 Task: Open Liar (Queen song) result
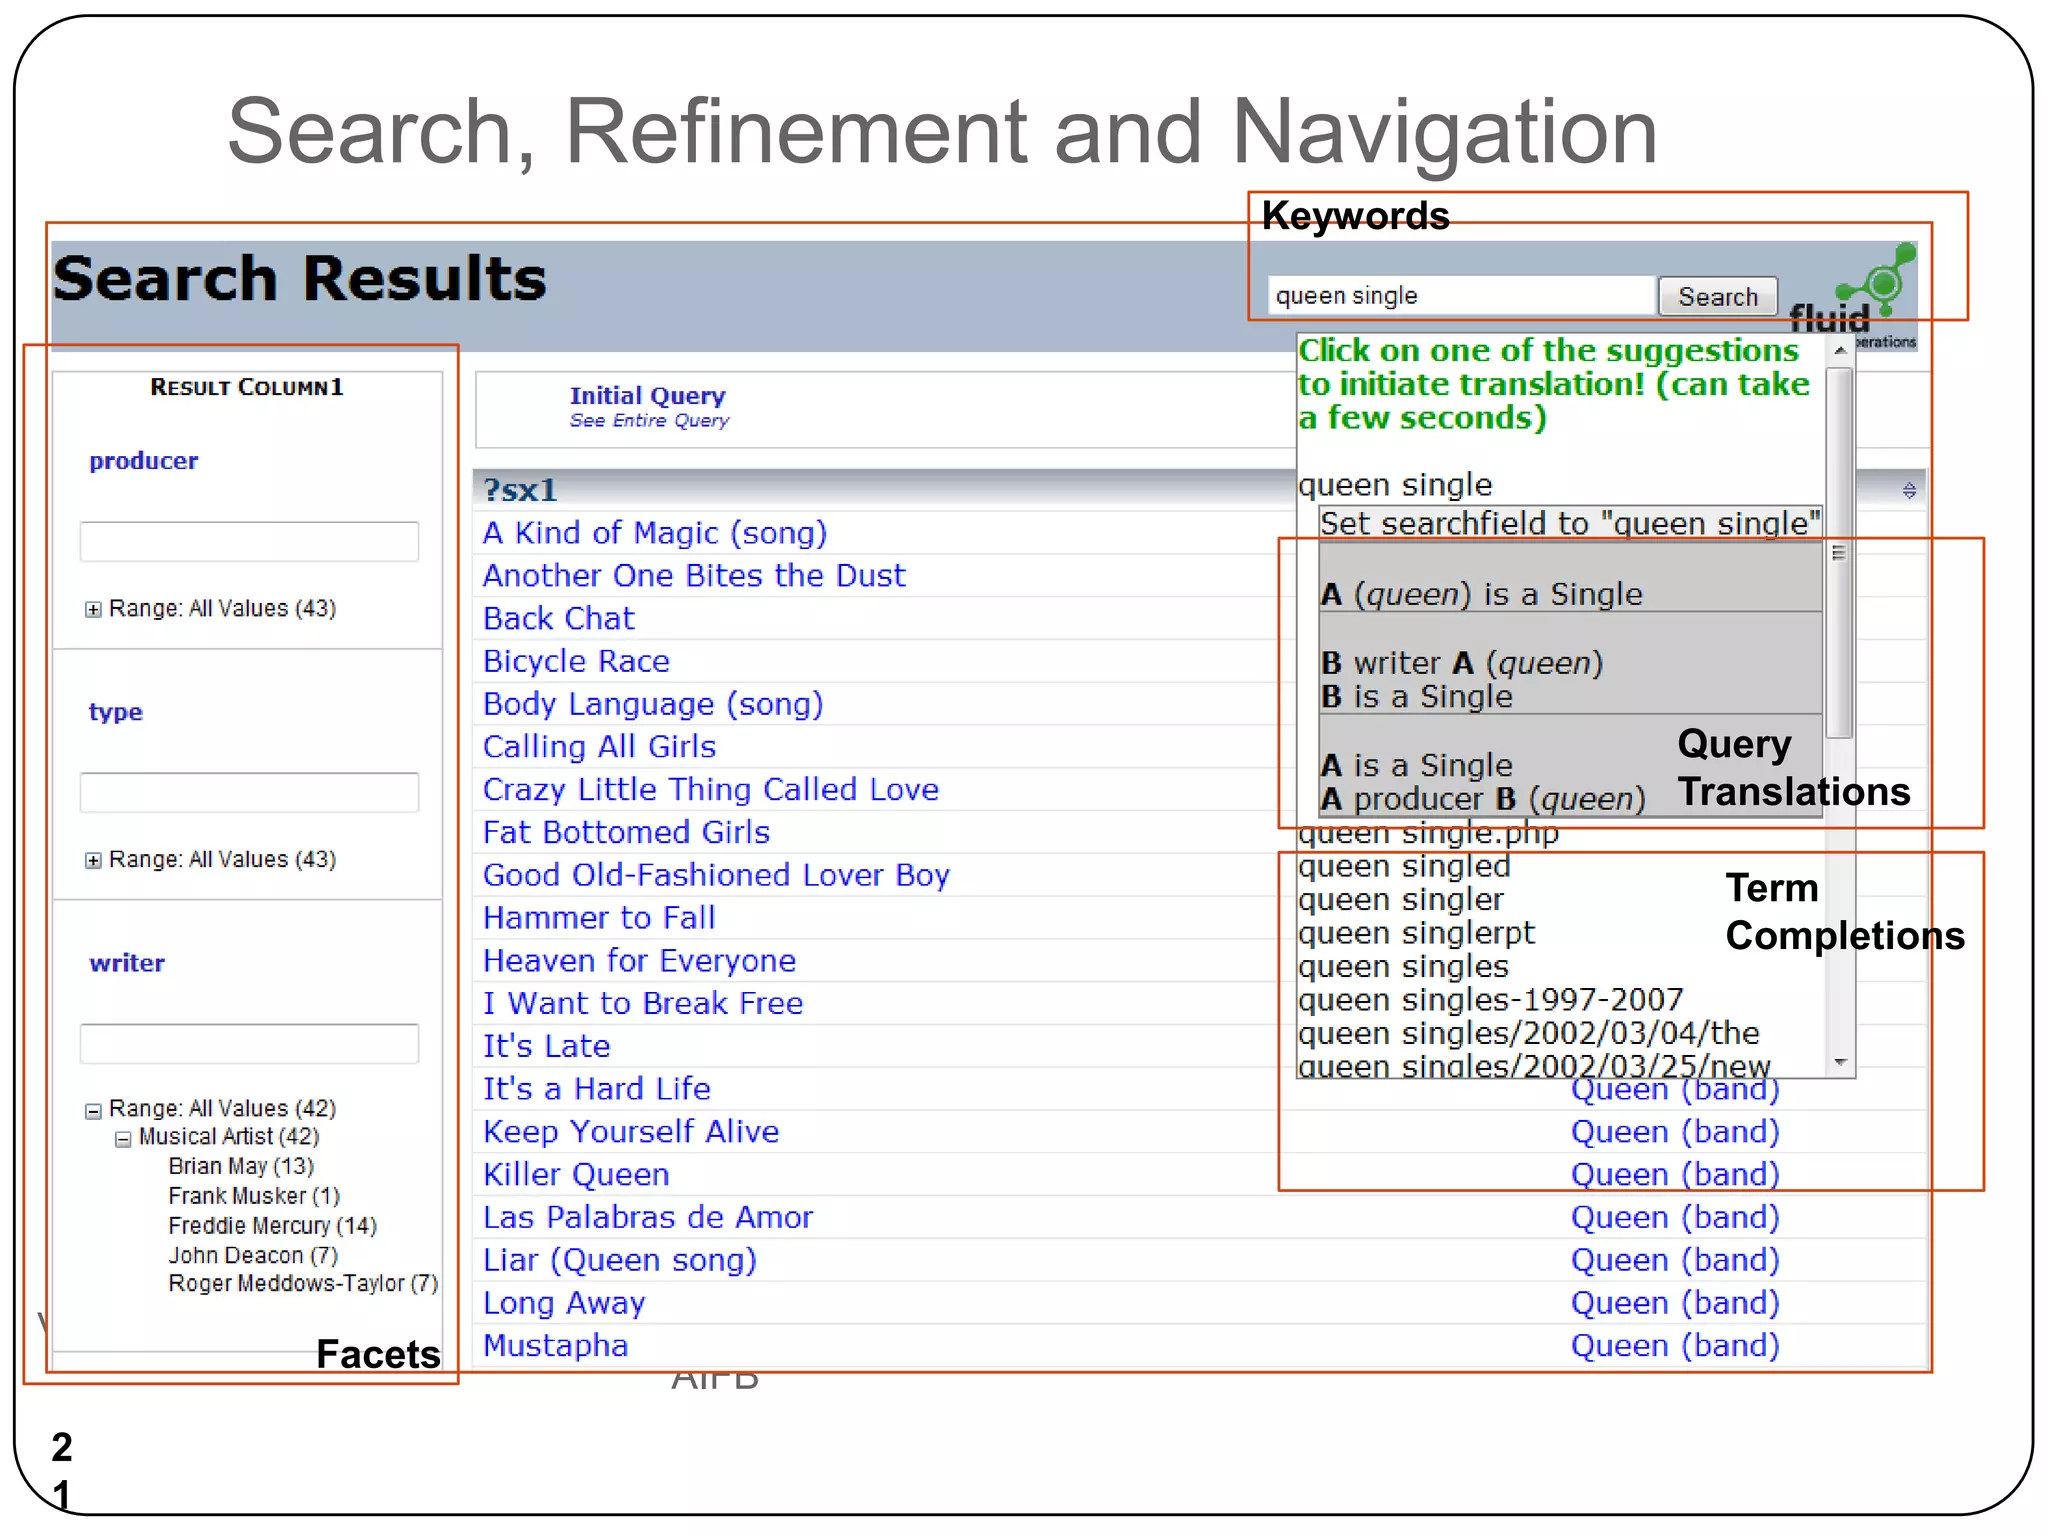(619, 1261)
